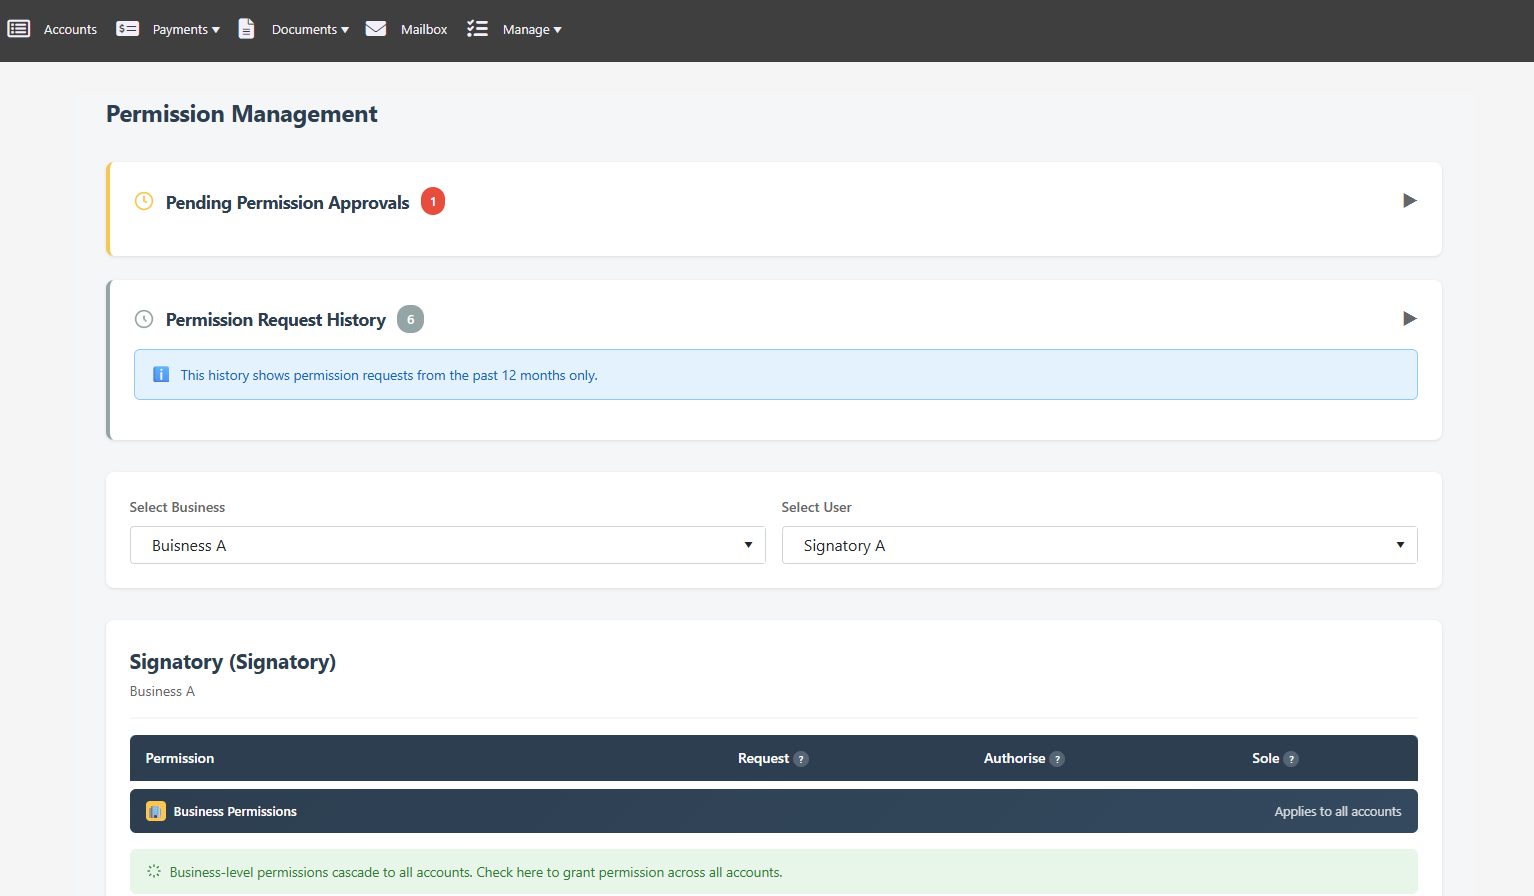This screenshot has height=896, width=1534.
Task: Open Mailbox via the envelope icon
Action: point(375,28)
